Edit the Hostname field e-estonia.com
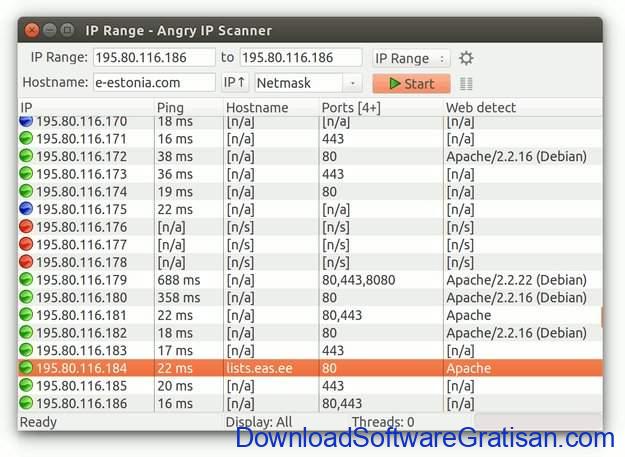Image resolution: width=625 pixels, height=457 pixels. 154,82
